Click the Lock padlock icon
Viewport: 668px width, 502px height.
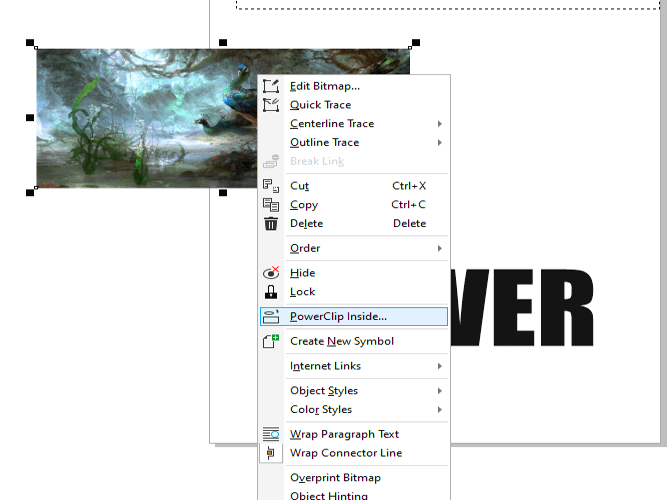[x=271, y=291]
